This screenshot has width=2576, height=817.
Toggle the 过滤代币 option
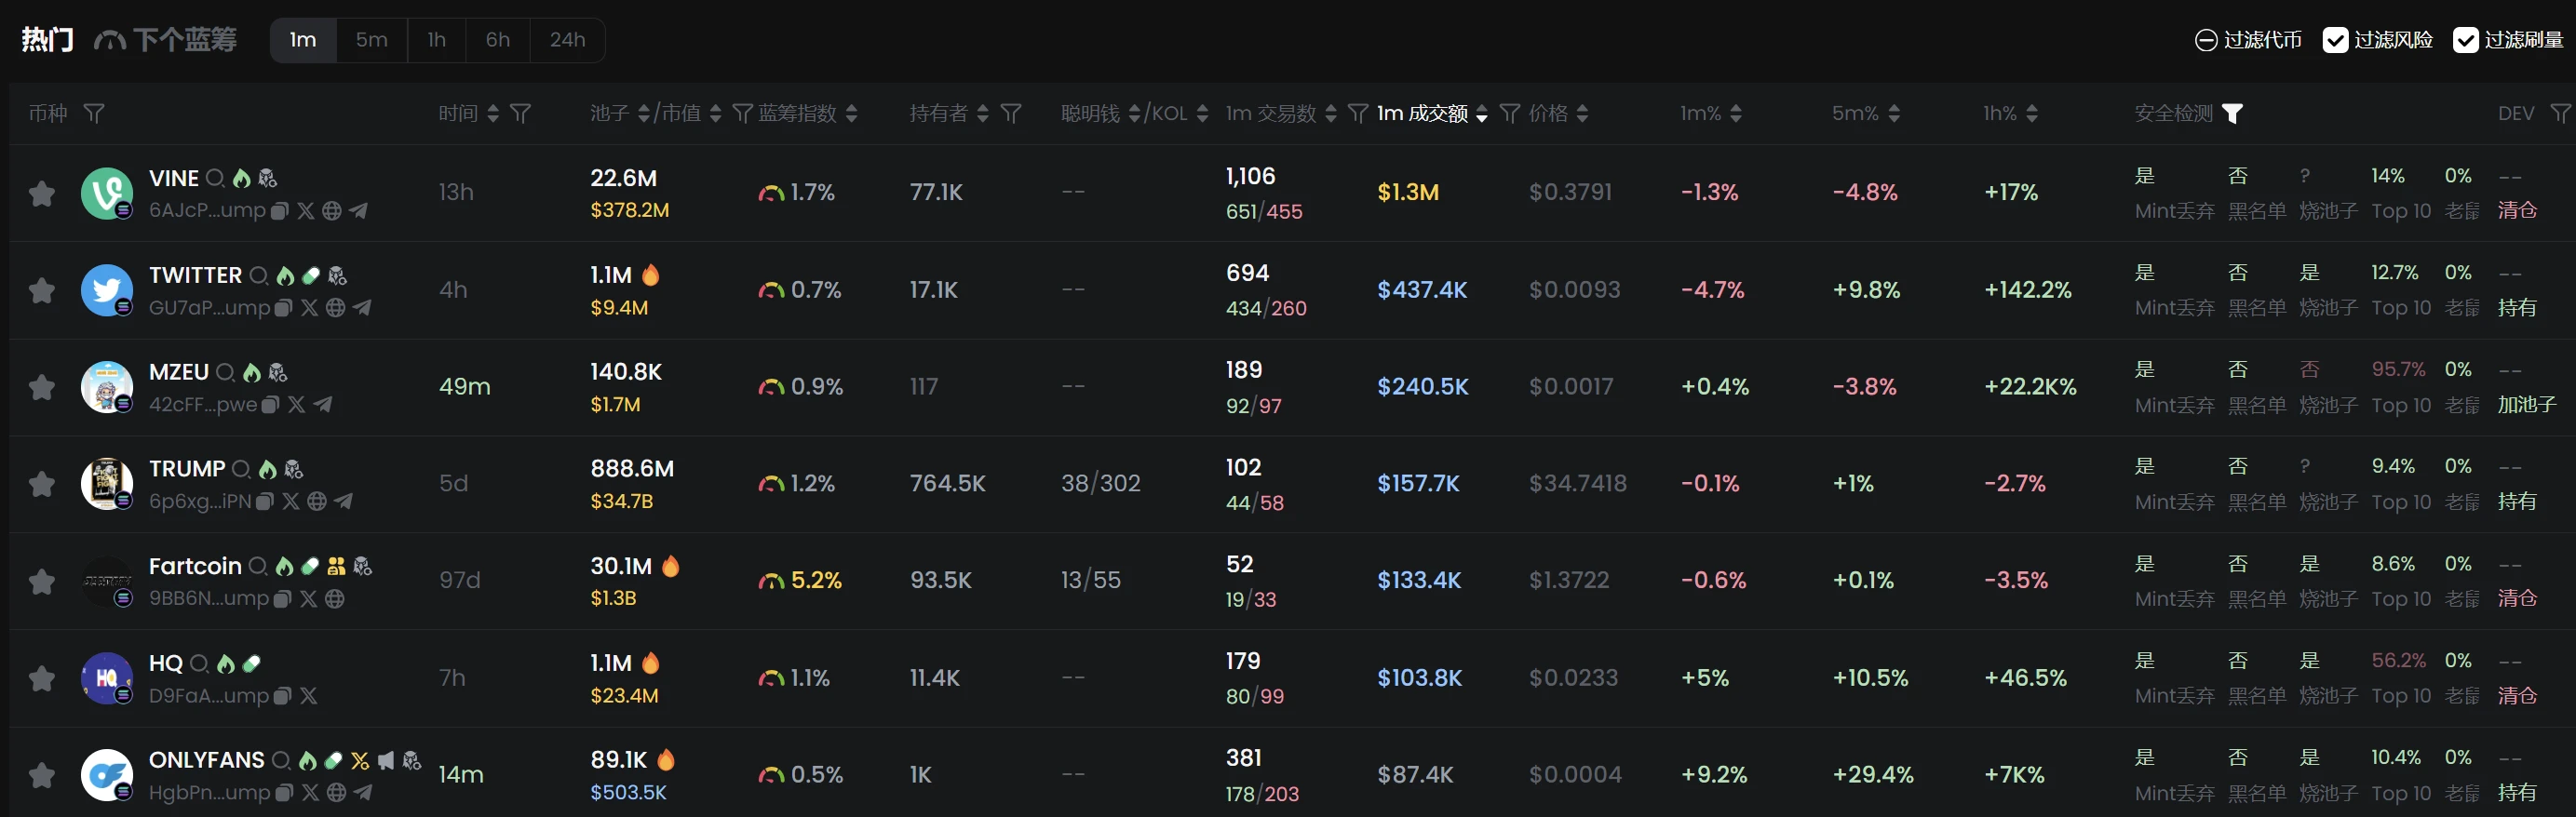click(x=2206, y=40)
